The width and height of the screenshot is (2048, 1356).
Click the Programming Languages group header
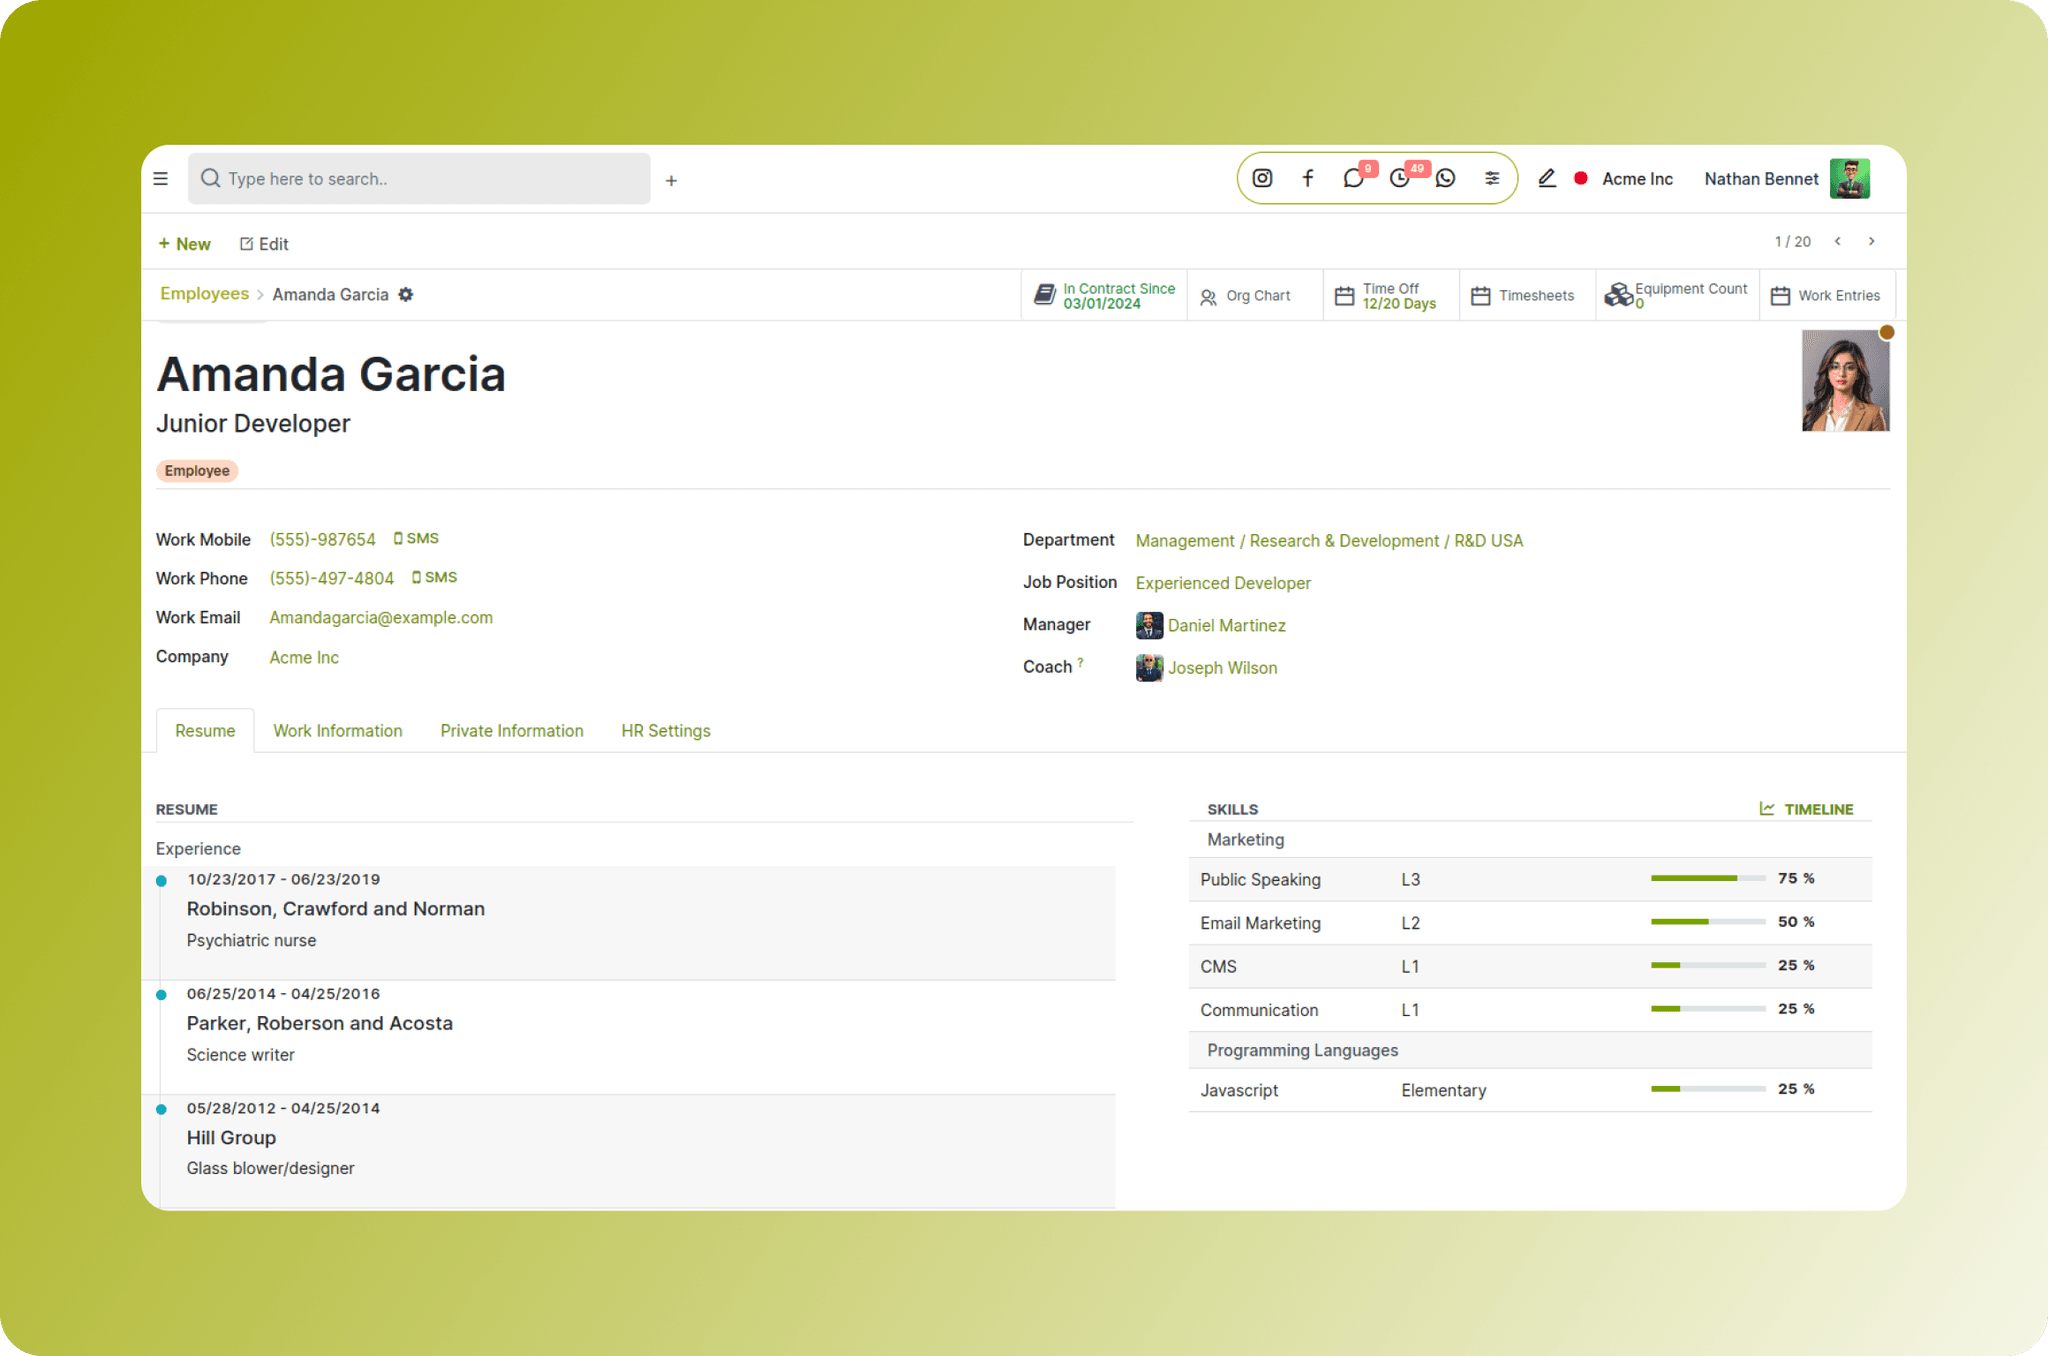[x=1530, y=1050]
